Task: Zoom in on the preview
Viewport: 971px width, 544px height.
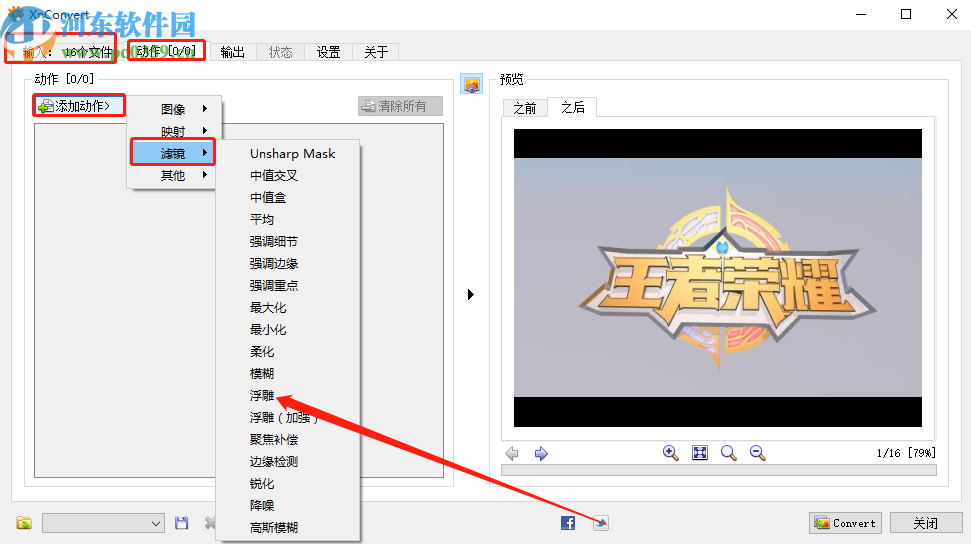Action: click(x=671, y=453)
